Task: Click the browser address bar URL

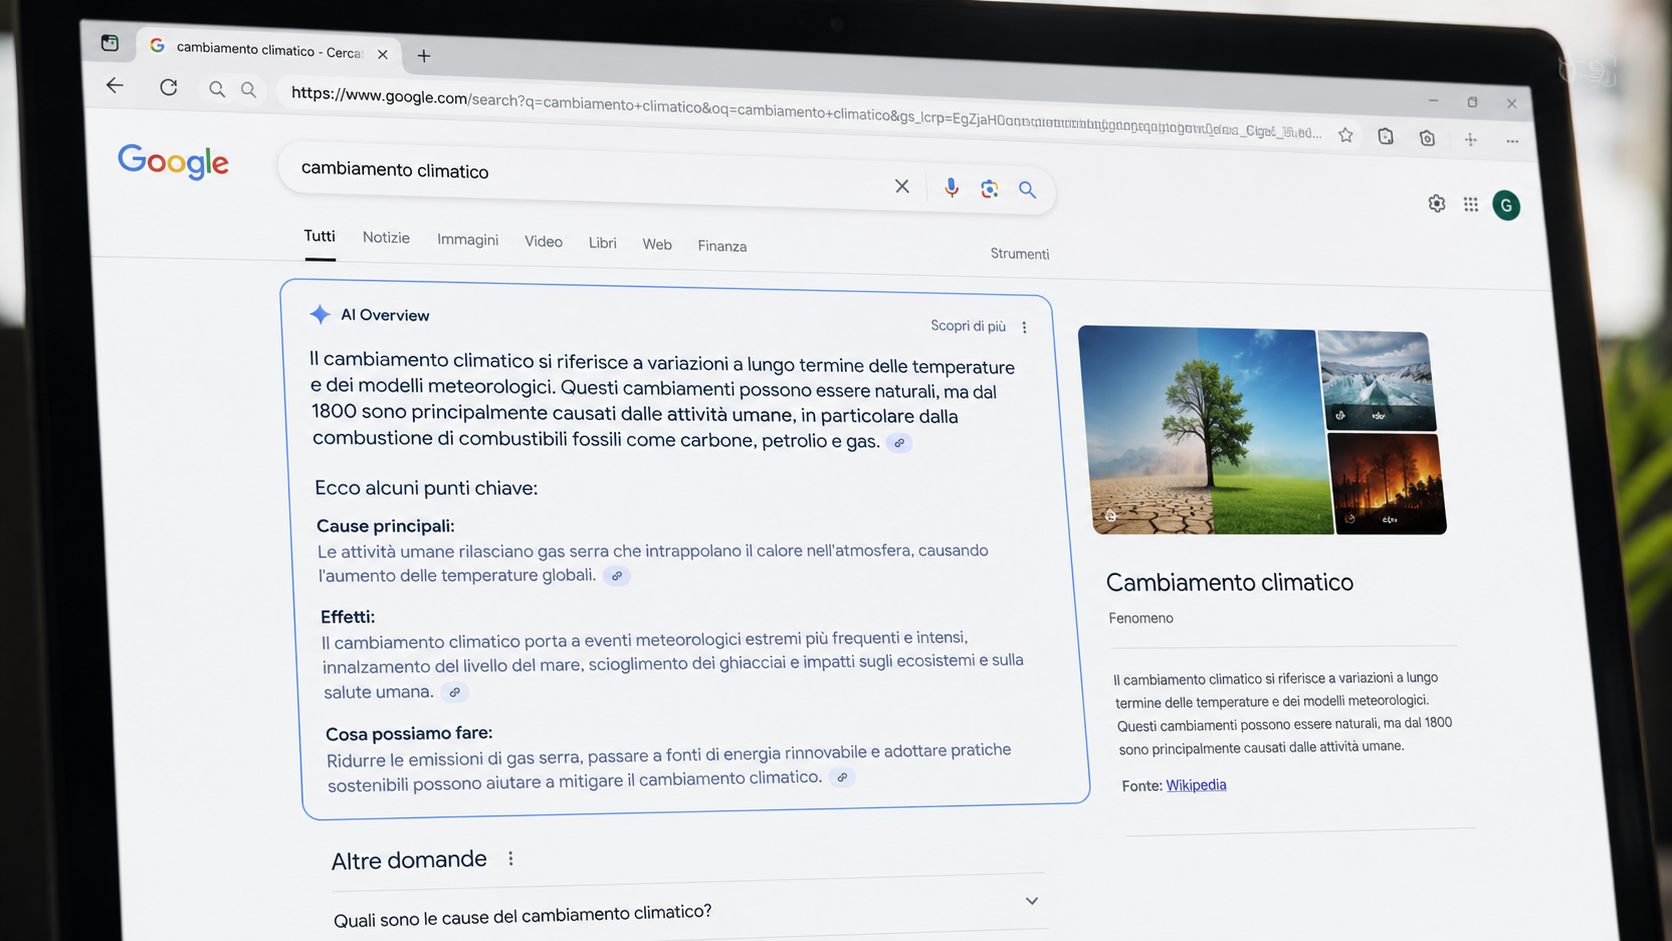Action: coord(805,113)
